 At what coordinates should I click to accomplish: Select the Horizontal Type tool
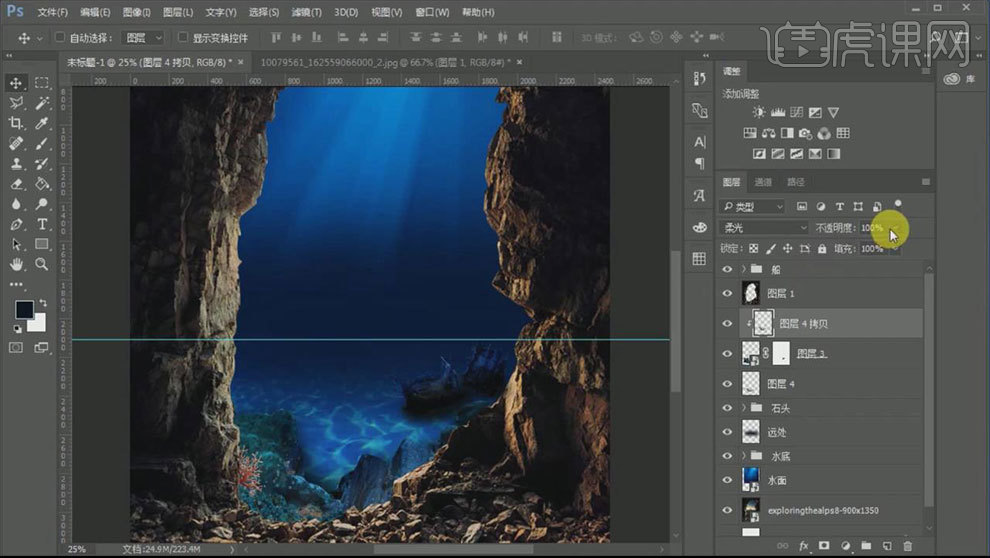(x=42, y=224)
